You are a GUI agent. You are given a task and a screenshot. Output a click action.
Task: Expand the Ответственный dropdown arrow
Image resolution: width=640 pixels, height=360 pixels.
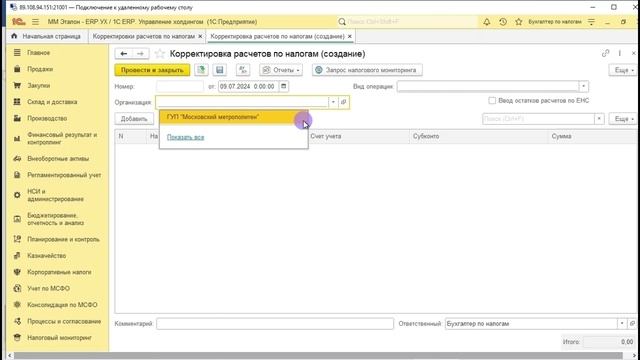622,324
